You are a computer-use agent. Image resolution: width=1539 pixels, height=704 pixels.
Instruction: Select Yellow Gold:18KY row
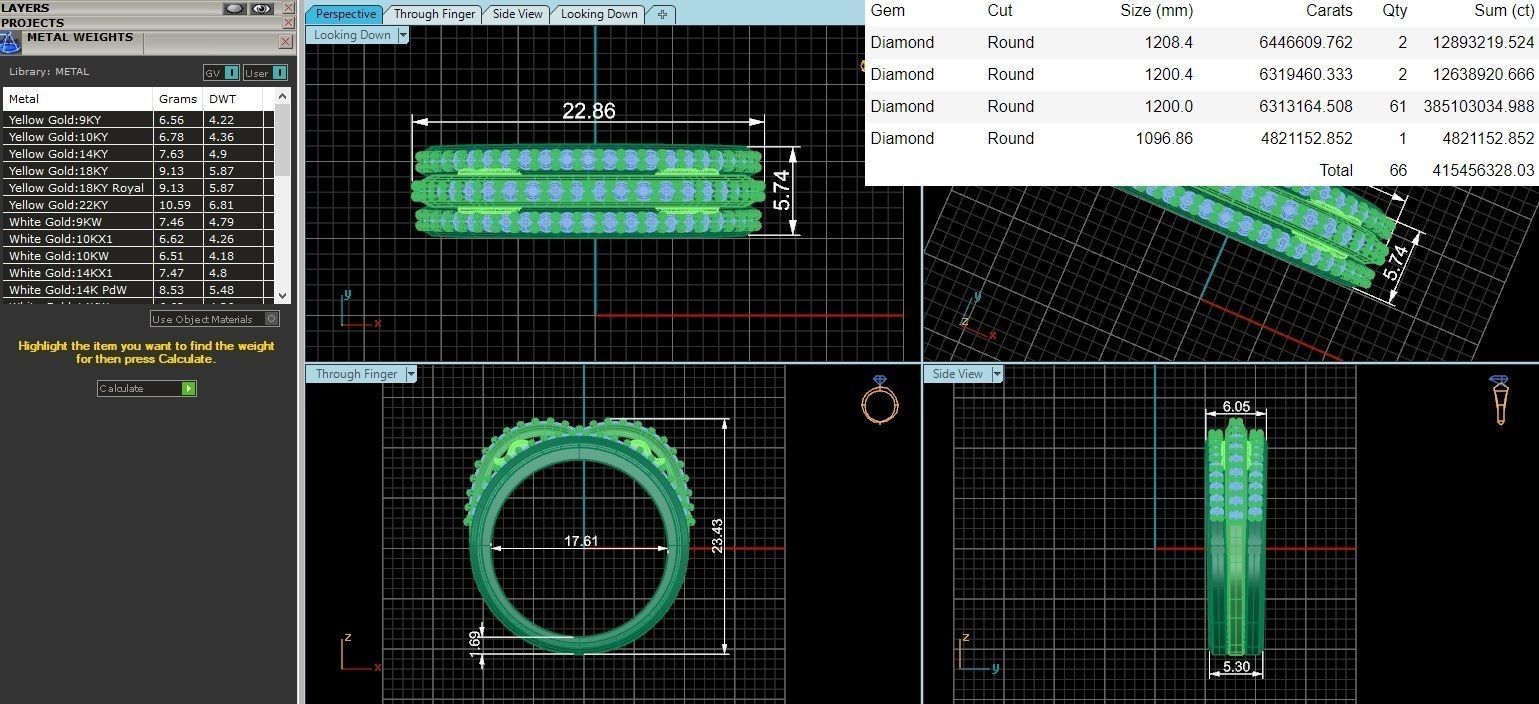[x=139, y=171]
